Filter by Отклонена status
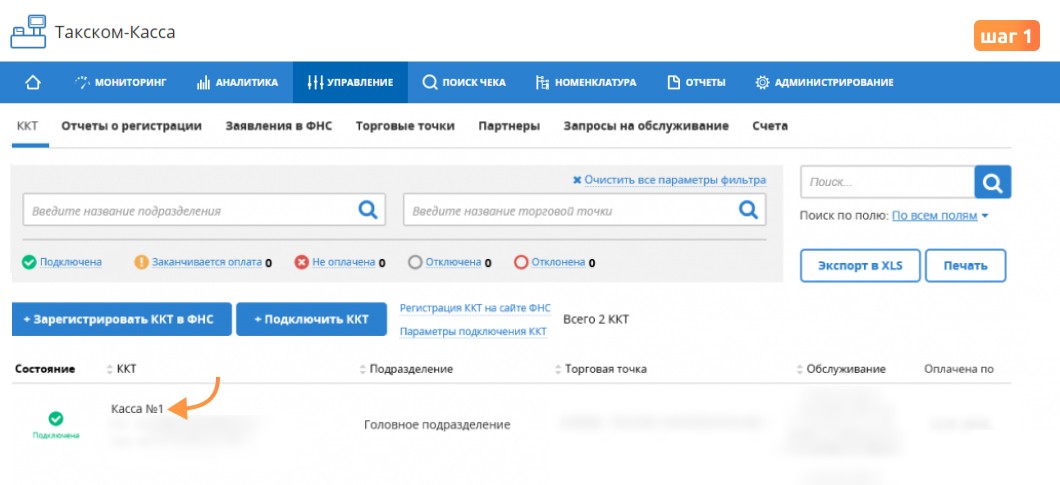The width and height of the screenshot is (1060, 485). click(558, 262)
